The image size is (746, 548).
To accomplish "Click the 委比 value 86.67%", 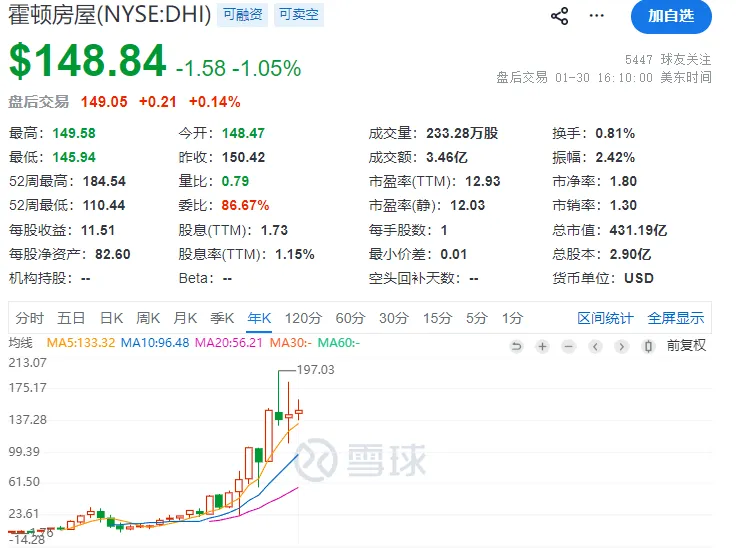I will pyautogui.click(x=245, y=206).
